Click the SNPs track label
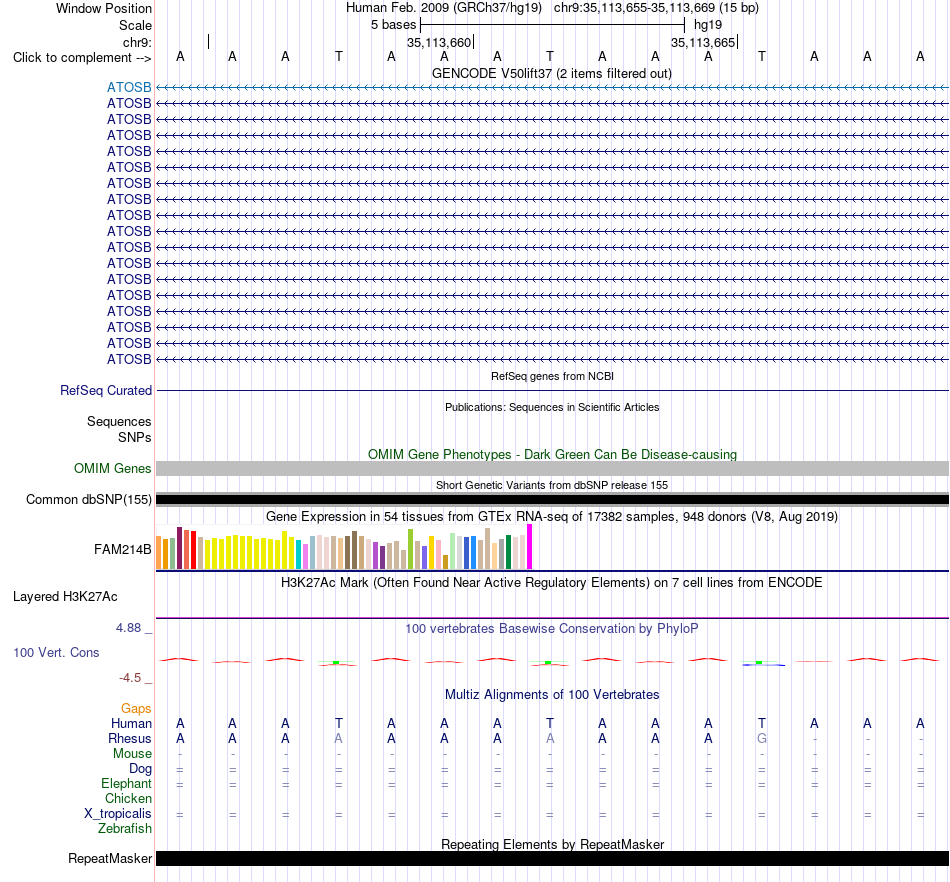The width and height of the screenshot is (950, 882). 135,437
